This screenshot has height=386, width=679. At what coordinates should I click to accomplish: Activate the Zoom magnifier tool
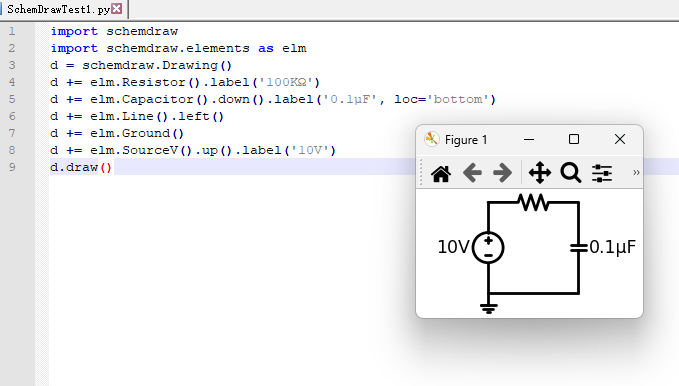tap(571, 173)
